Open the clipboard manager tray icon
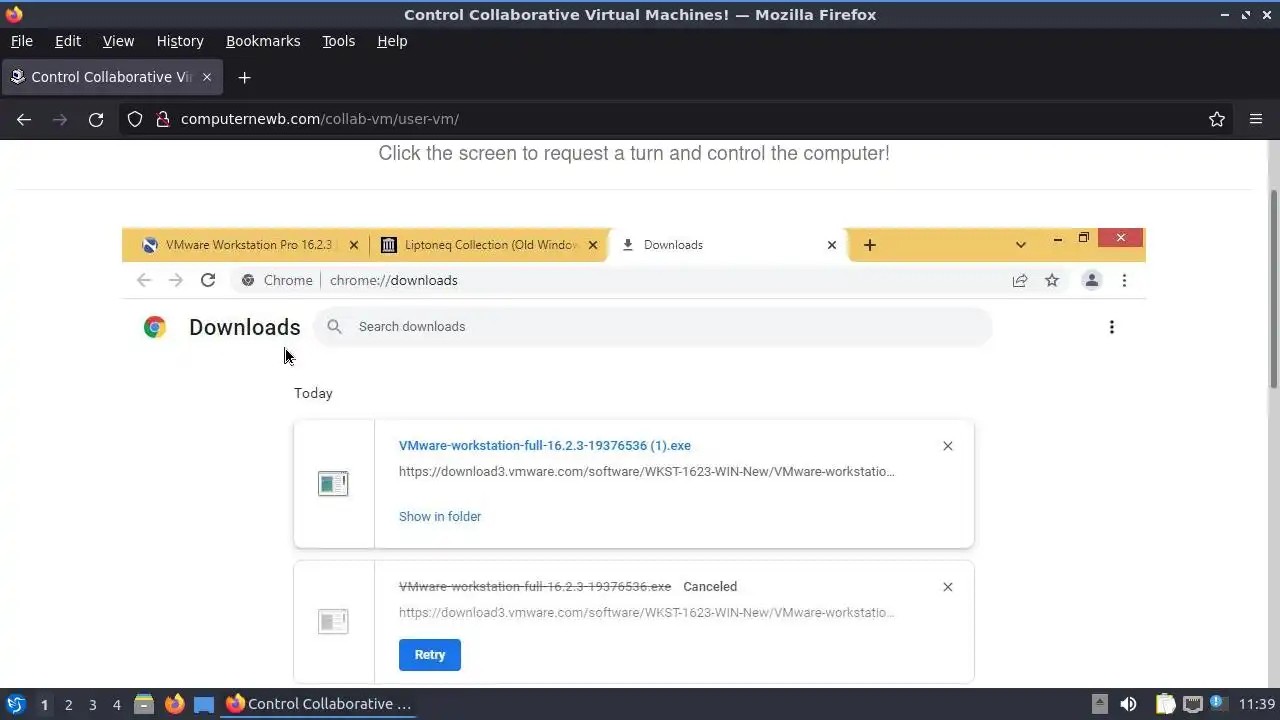 pyautogui.click(x=1165, y=704)
